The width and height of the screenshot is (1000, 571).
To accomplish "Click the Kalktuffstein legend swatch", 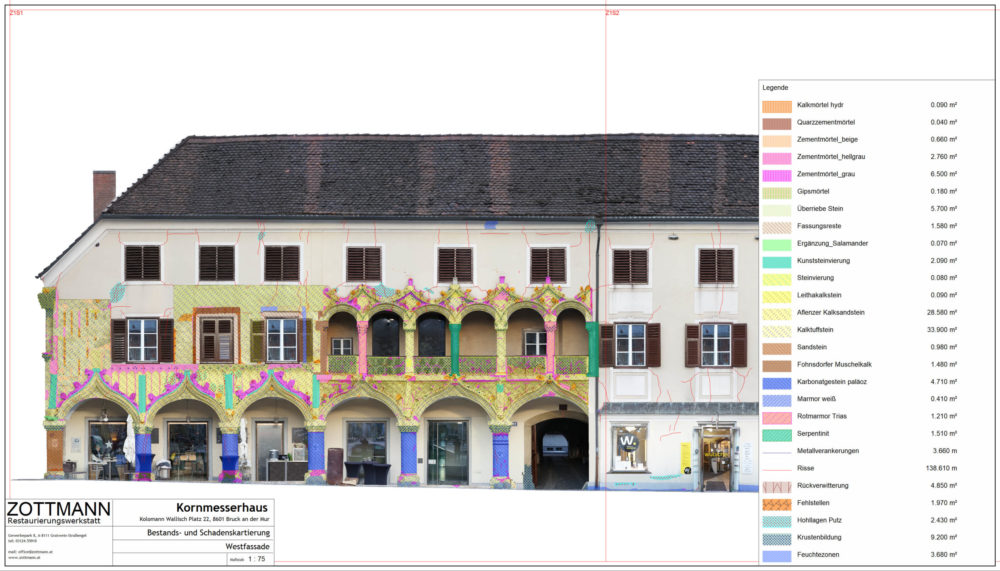I will click(x=777, y=330).
